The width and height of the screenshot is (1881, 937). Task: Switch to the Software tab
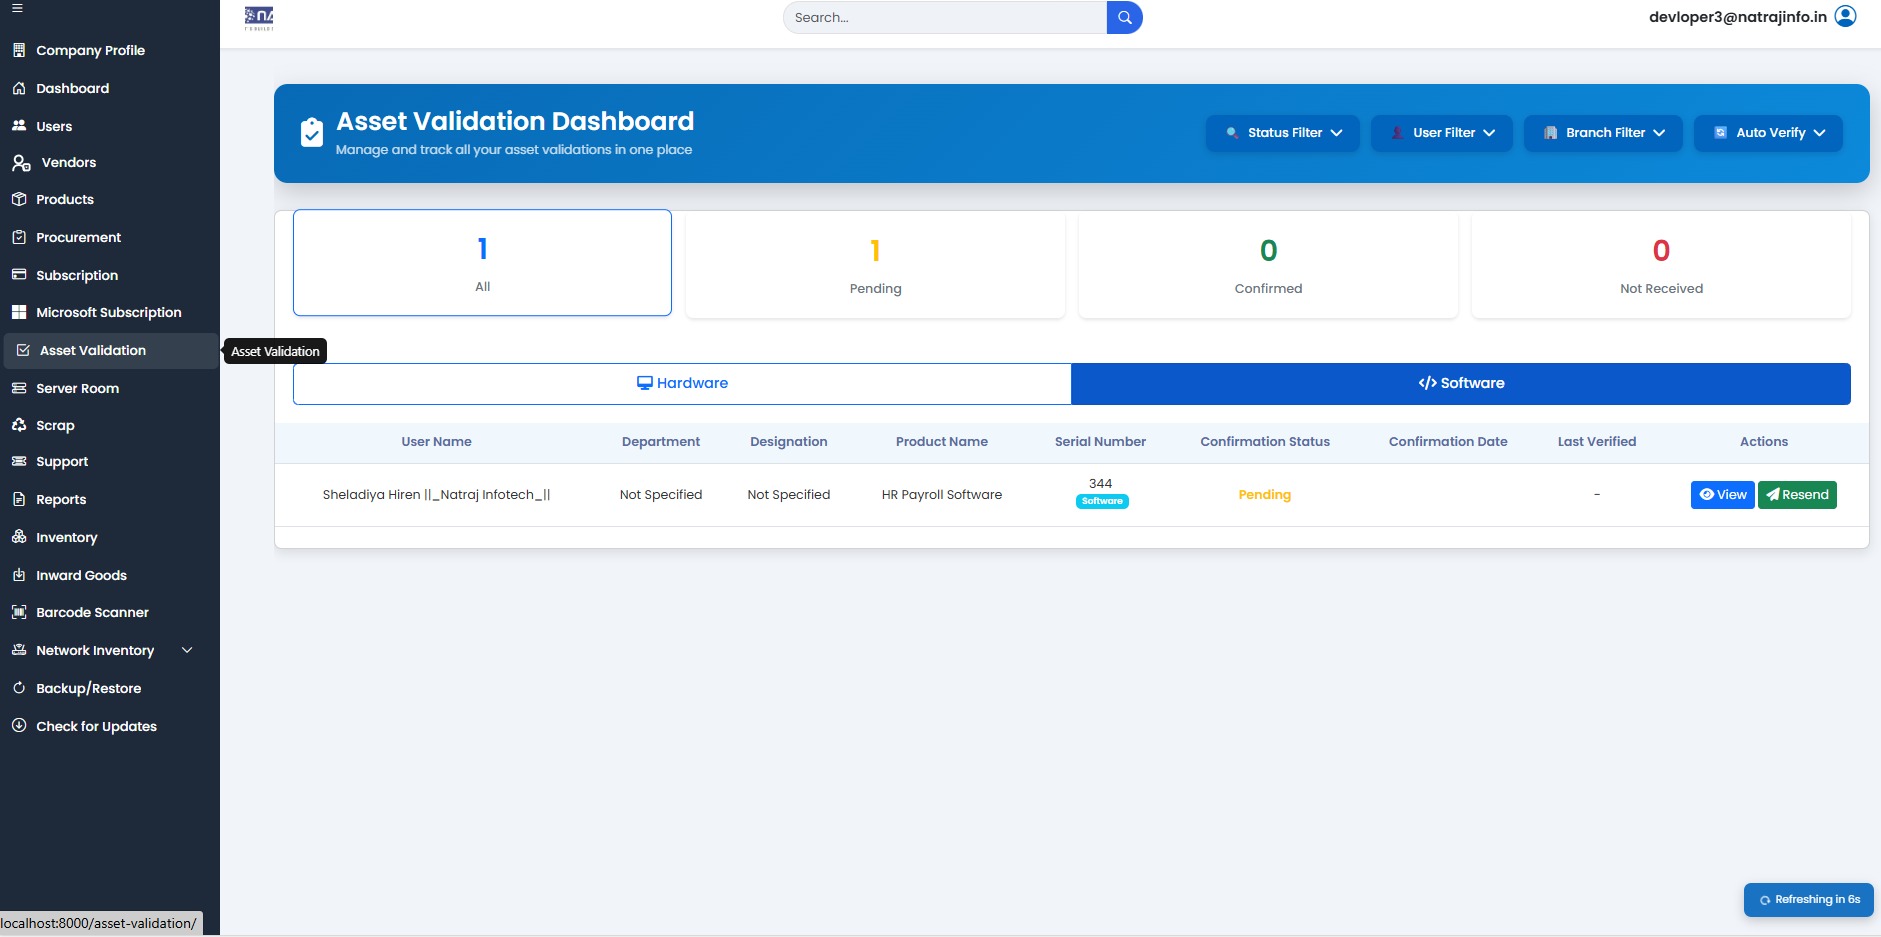(1461, 384)
